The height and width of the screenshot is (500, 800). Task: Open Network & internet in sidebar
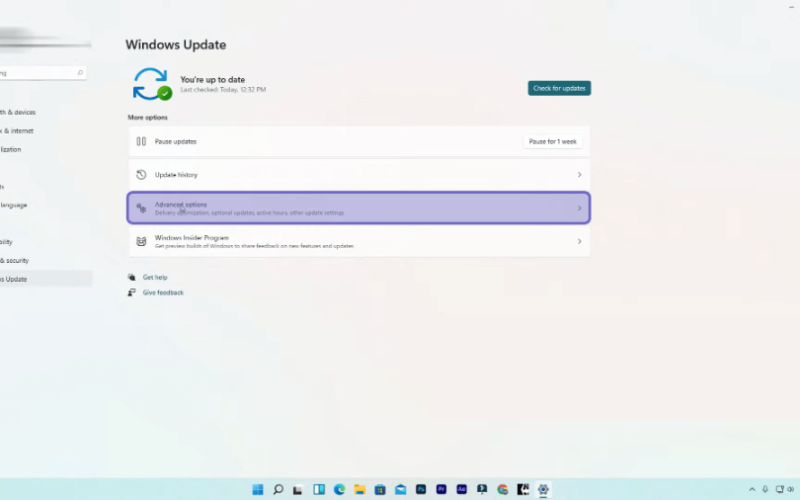coord(17,131)
